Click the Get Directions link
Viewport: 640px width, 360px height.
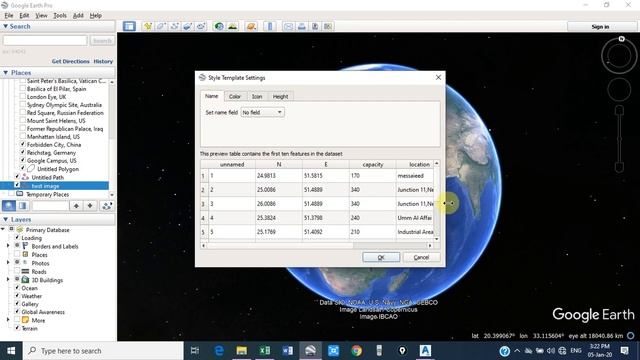(x=70, y=61)
